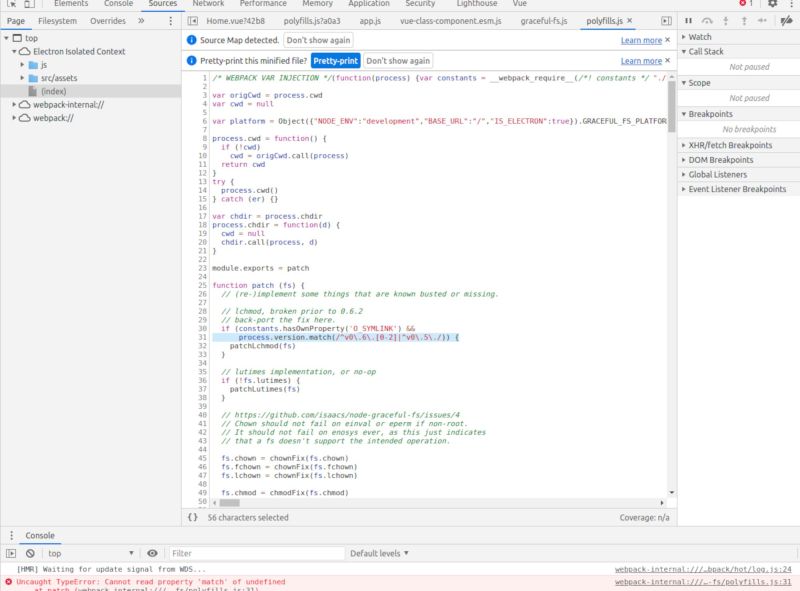Pause script execution in the debugger
The image size is (800, 591).
pyautogui.click(x=689, y=20)
